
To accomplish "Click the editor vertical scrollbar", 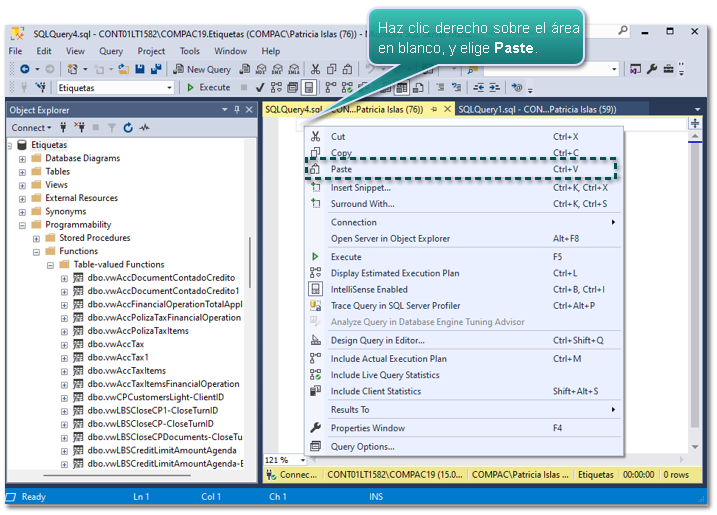I will point(695,288).
